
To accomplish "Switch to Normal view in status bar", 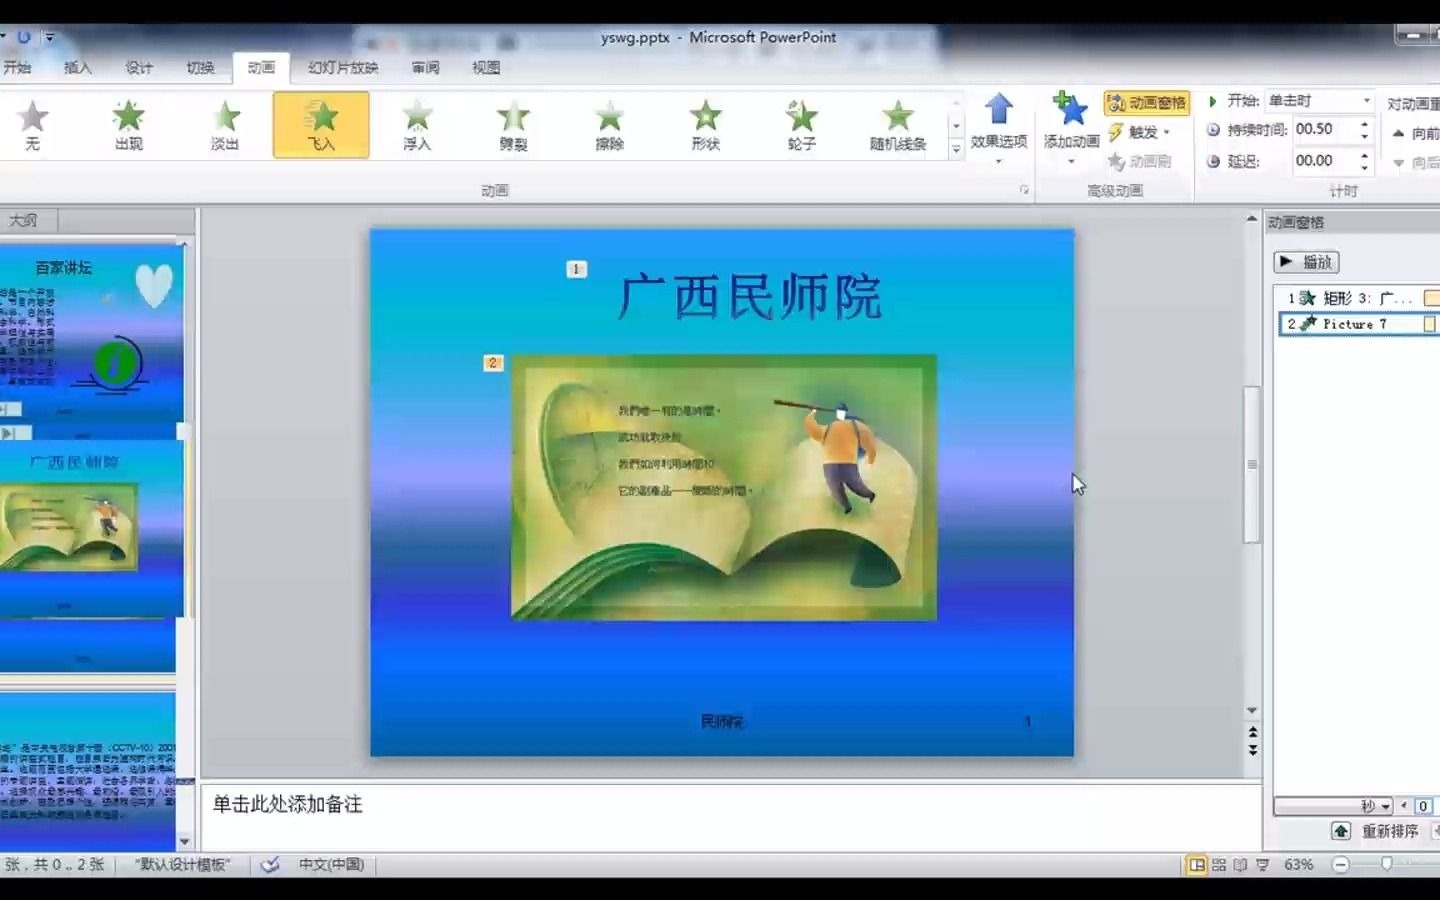I will 1197,865.
